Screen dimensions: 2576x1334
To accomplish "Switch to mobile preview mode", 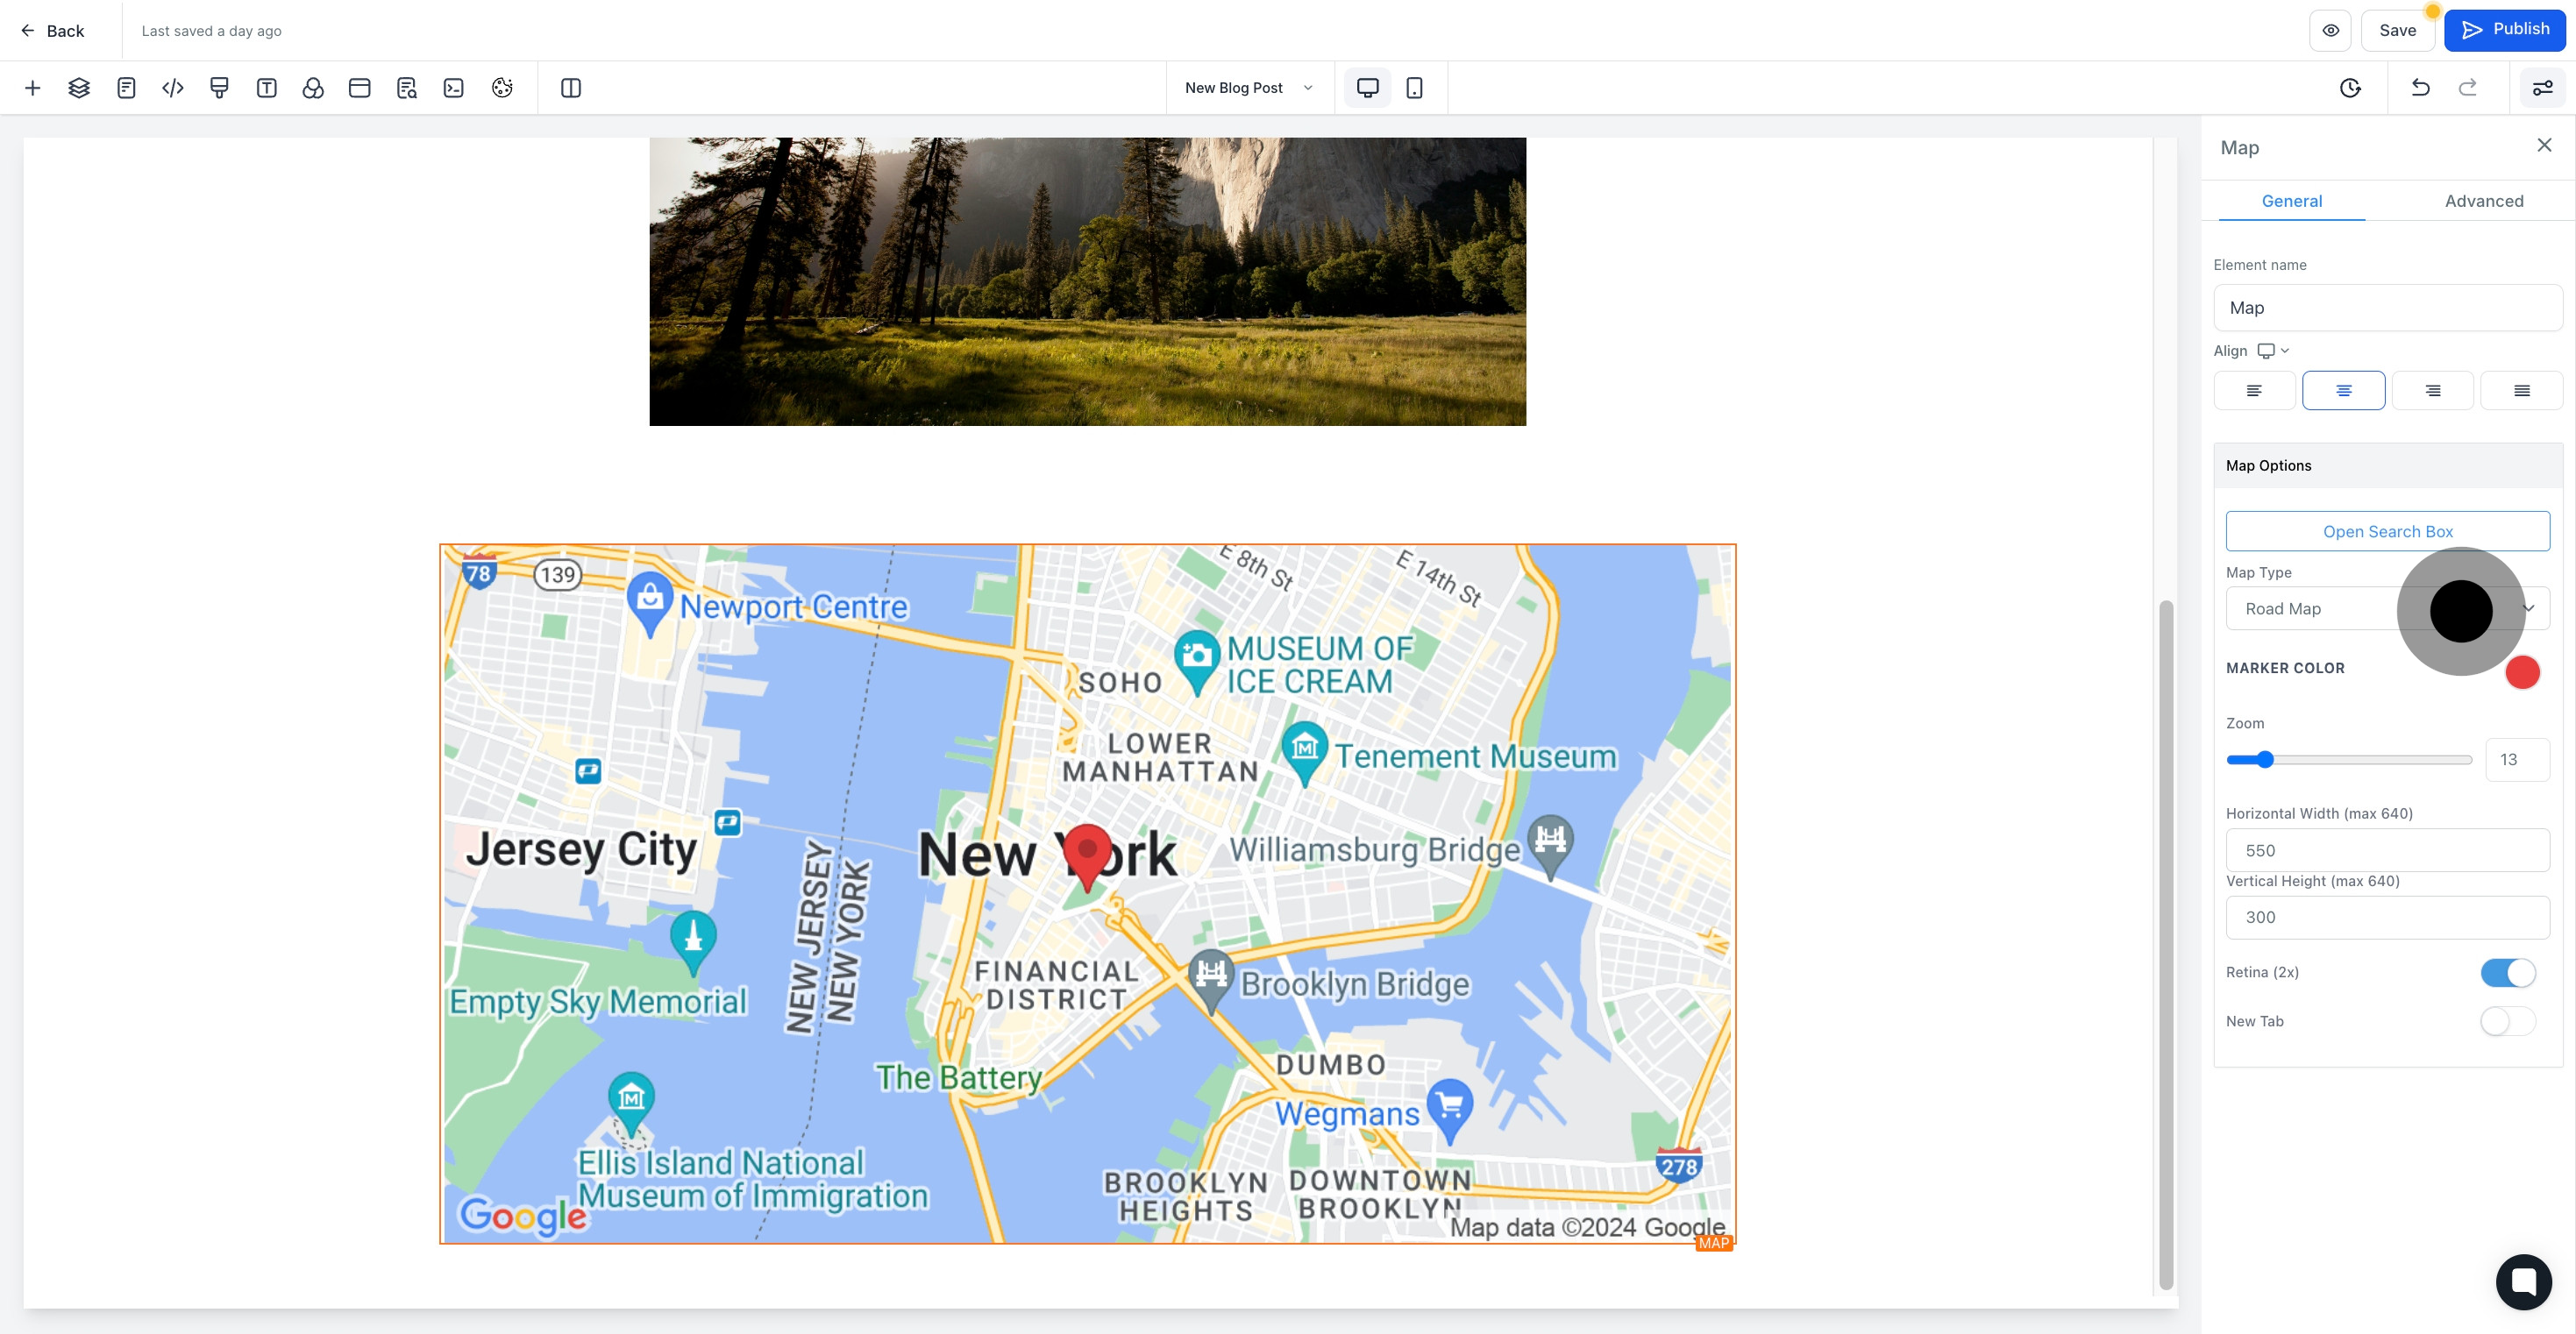I will [1414, 88].
